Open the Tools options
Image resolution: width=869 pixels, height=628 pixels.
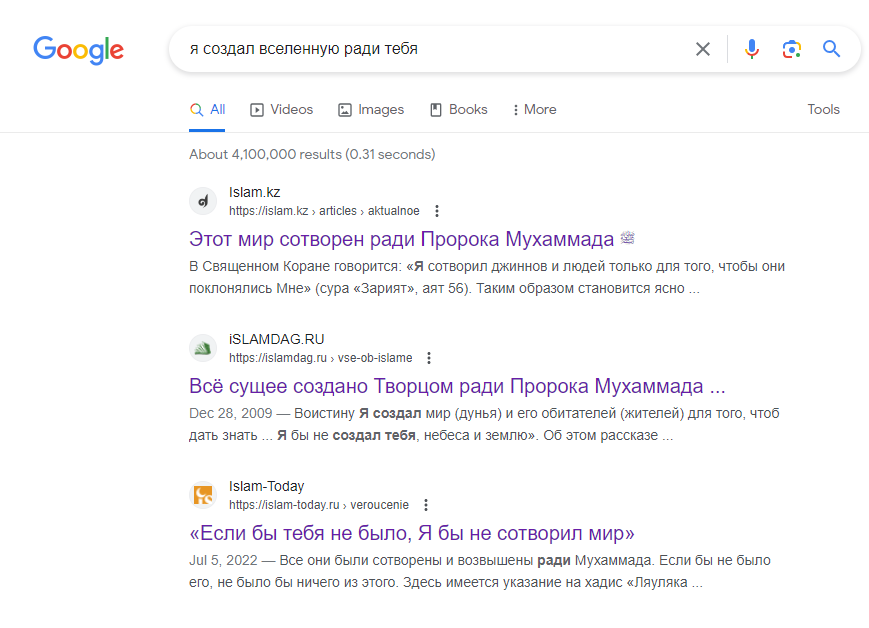(823, 109)
